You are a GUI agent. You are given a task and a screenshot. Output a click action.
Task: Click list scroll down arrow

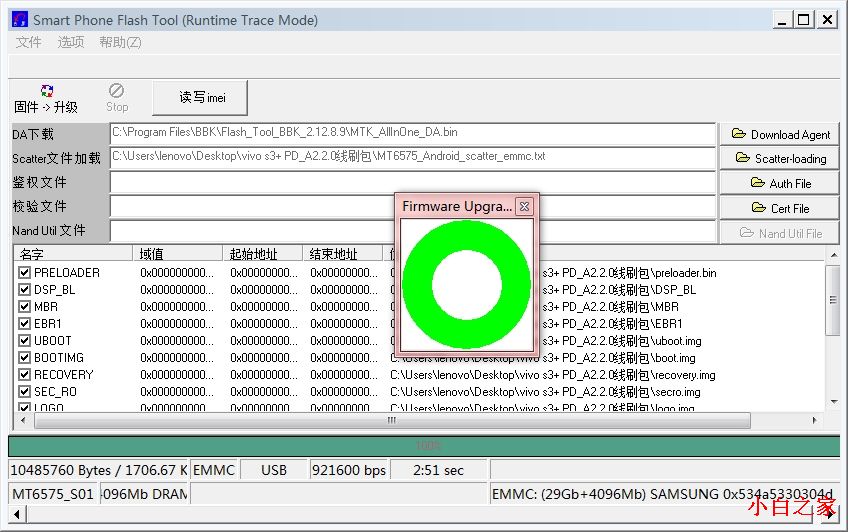click(x=833, y=402)
